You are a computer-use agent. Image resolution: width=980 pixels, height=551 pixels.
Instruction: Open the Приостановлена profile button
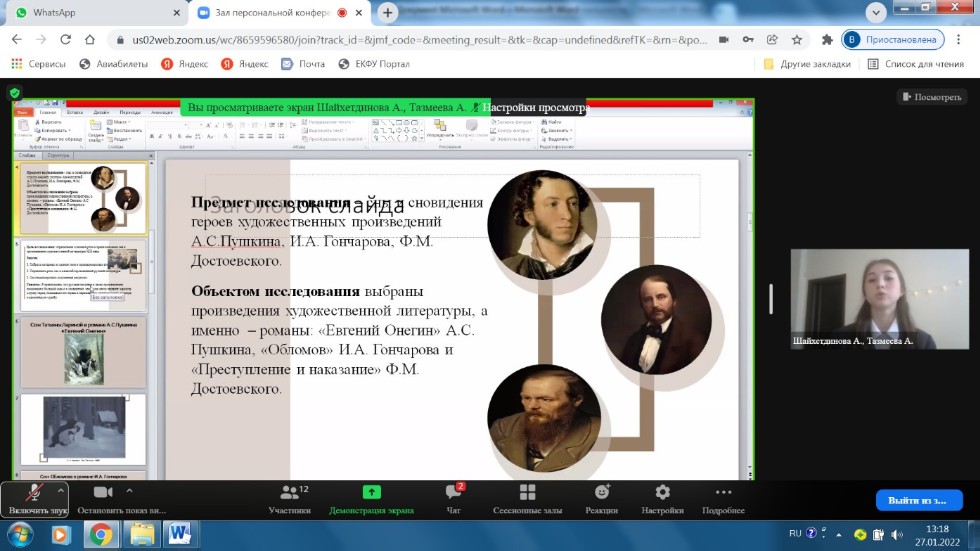coord(892,39)
